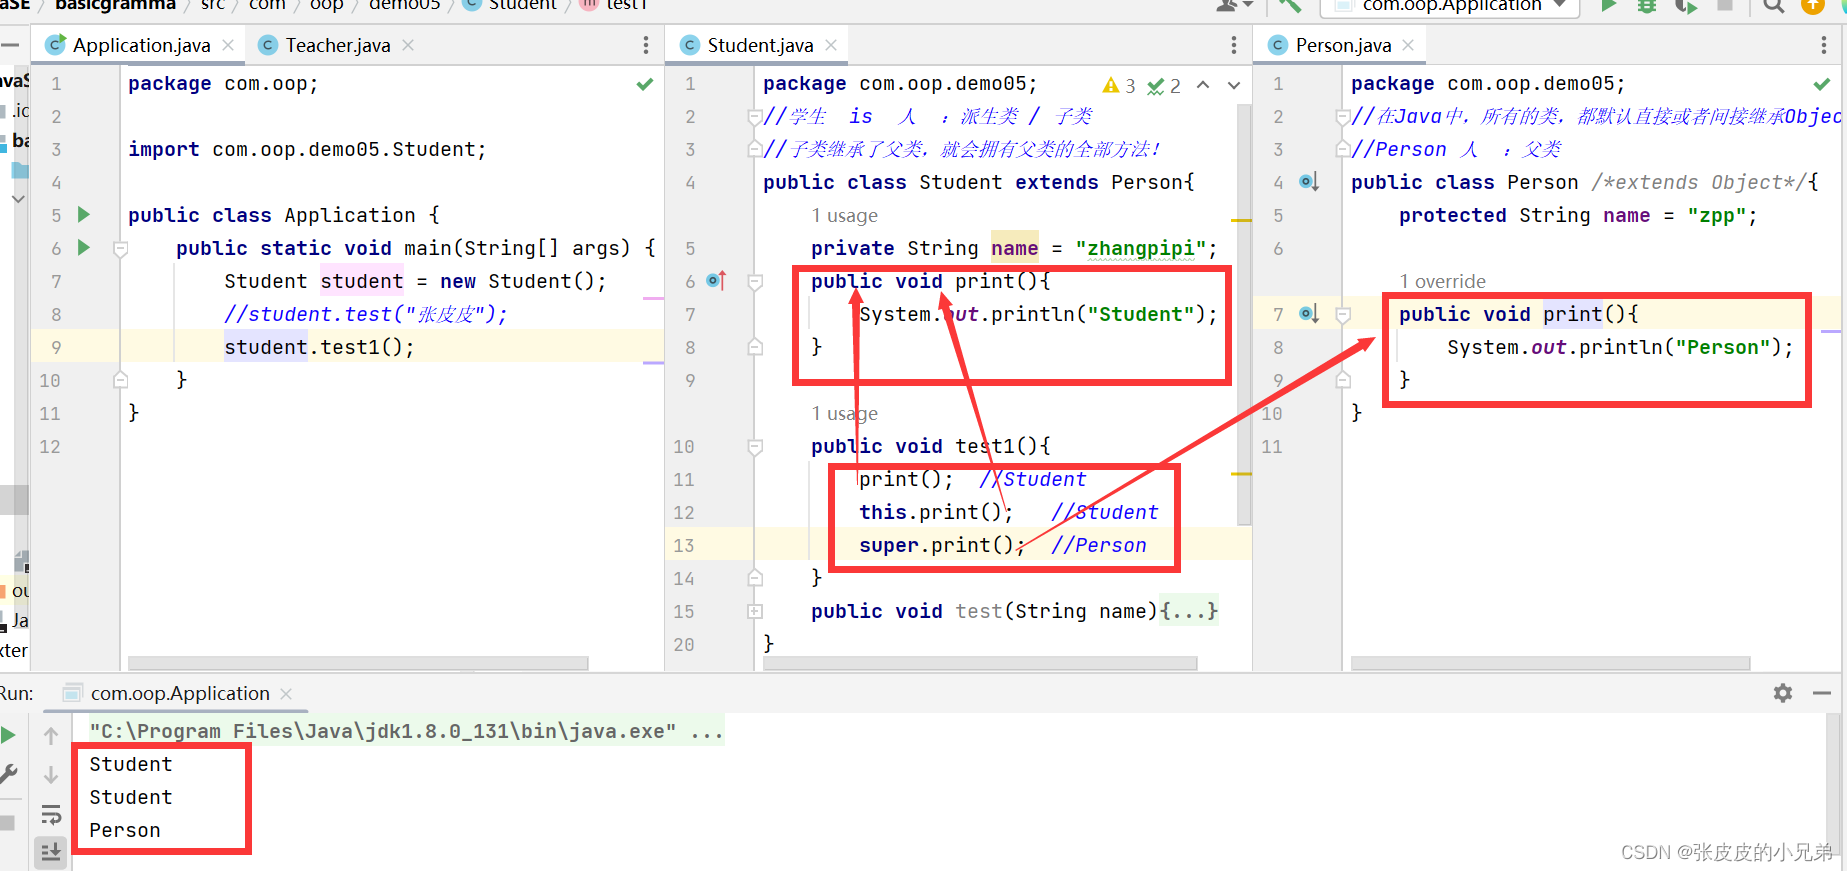
Task: Click '1 override' hint in Person.java
Action: pyautogui.click(x=1442, y=282)
